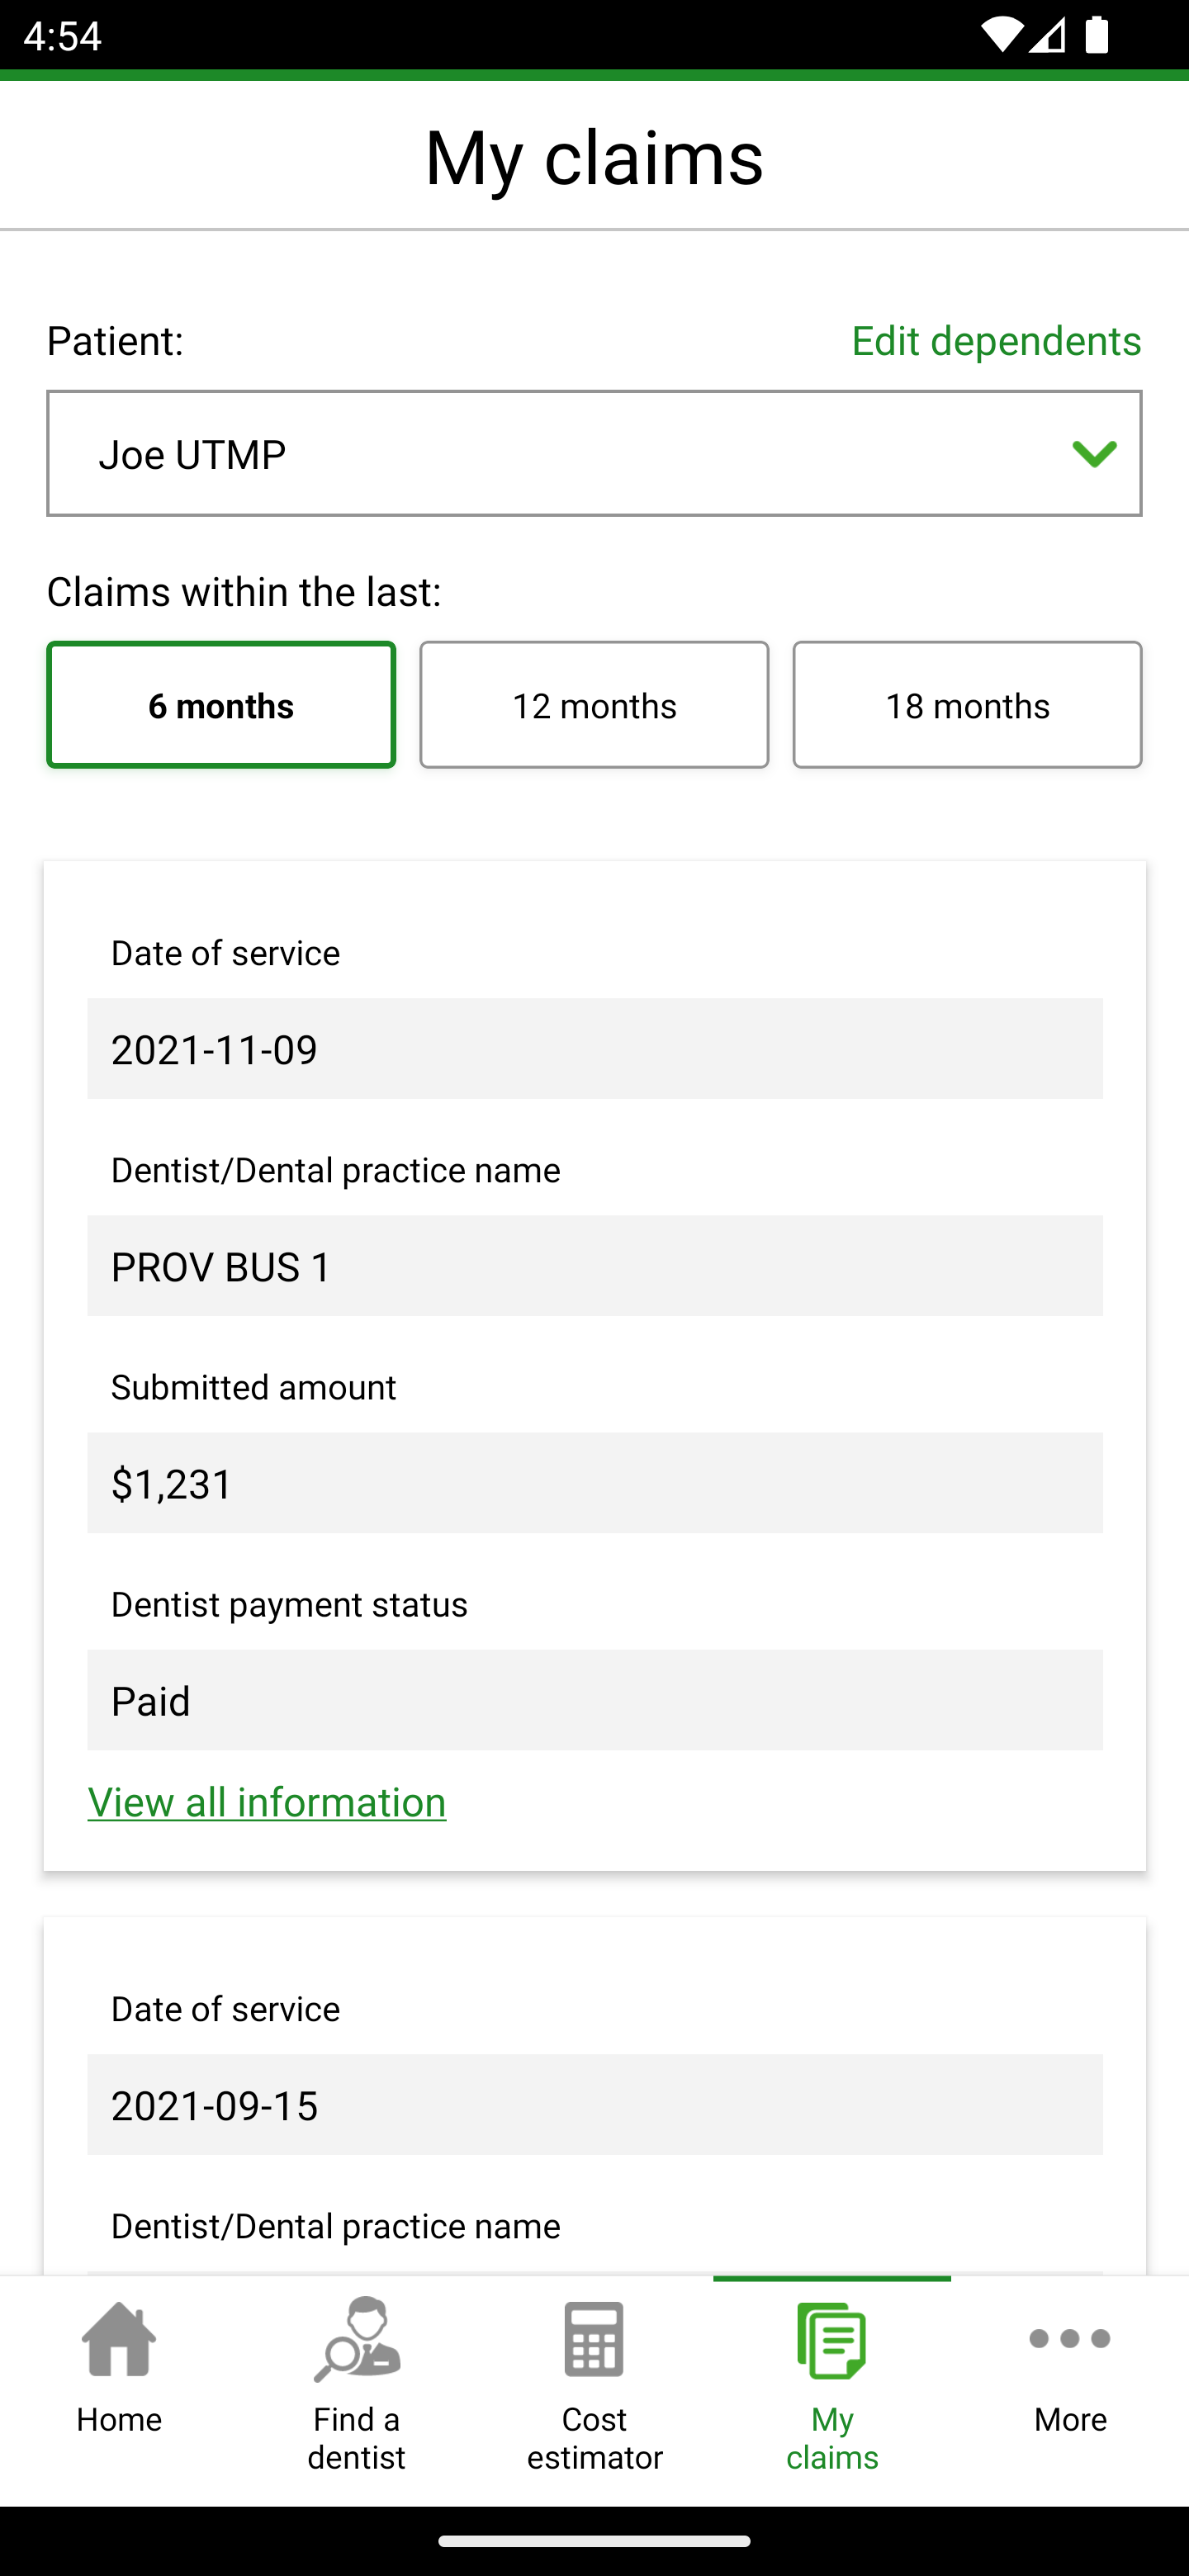Tap the 2021-11-09 date of service field
The width and height of the screenshot is (1189, 2576).
[594, 1049]
